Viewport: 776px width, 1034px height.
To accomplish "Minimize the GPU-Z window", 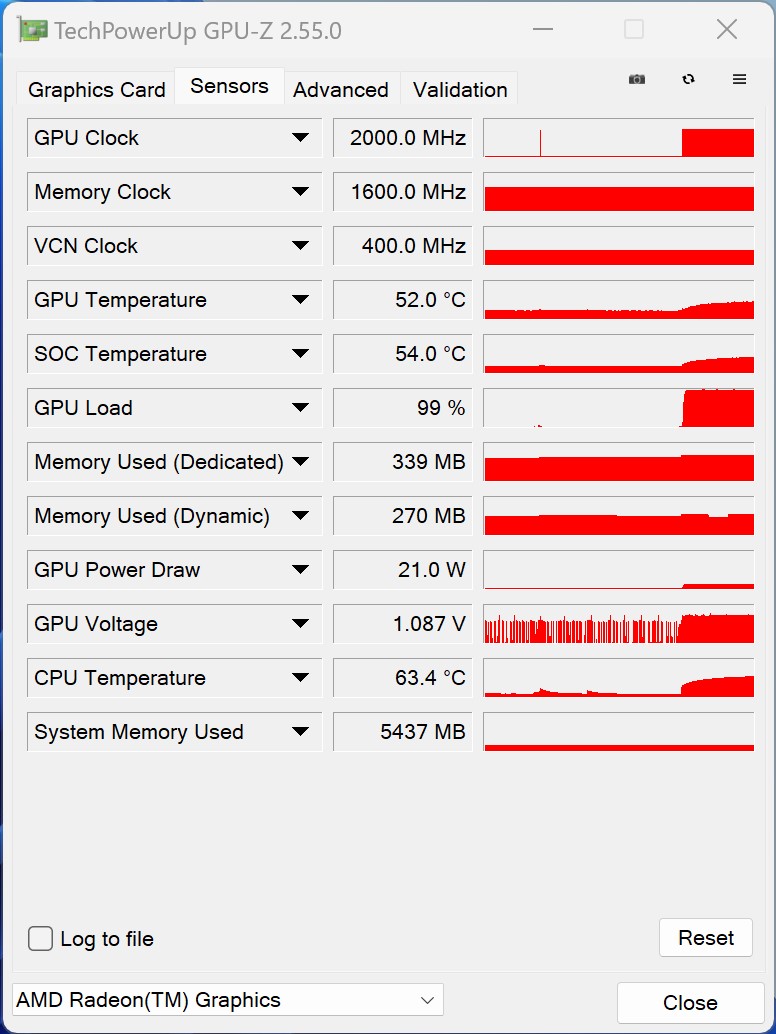I will tap(543, 30).
